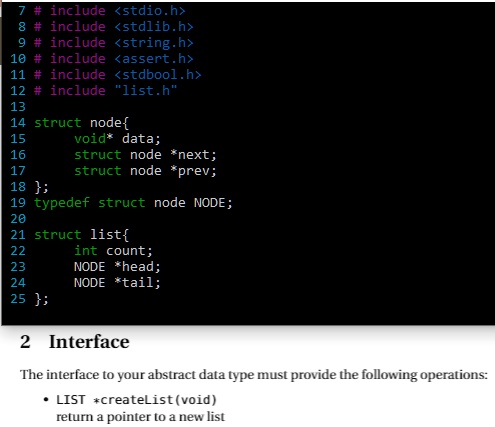The width and height of the screenshot is (495, 427).
Task: Click the 'int count;' member line
Action: [113, 251]
